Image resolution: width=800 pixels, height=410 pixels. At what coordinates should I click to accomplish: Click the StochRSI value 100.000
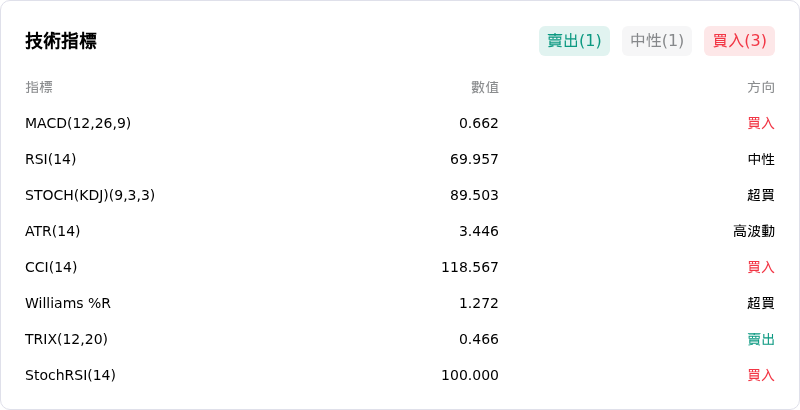[470, 375]
